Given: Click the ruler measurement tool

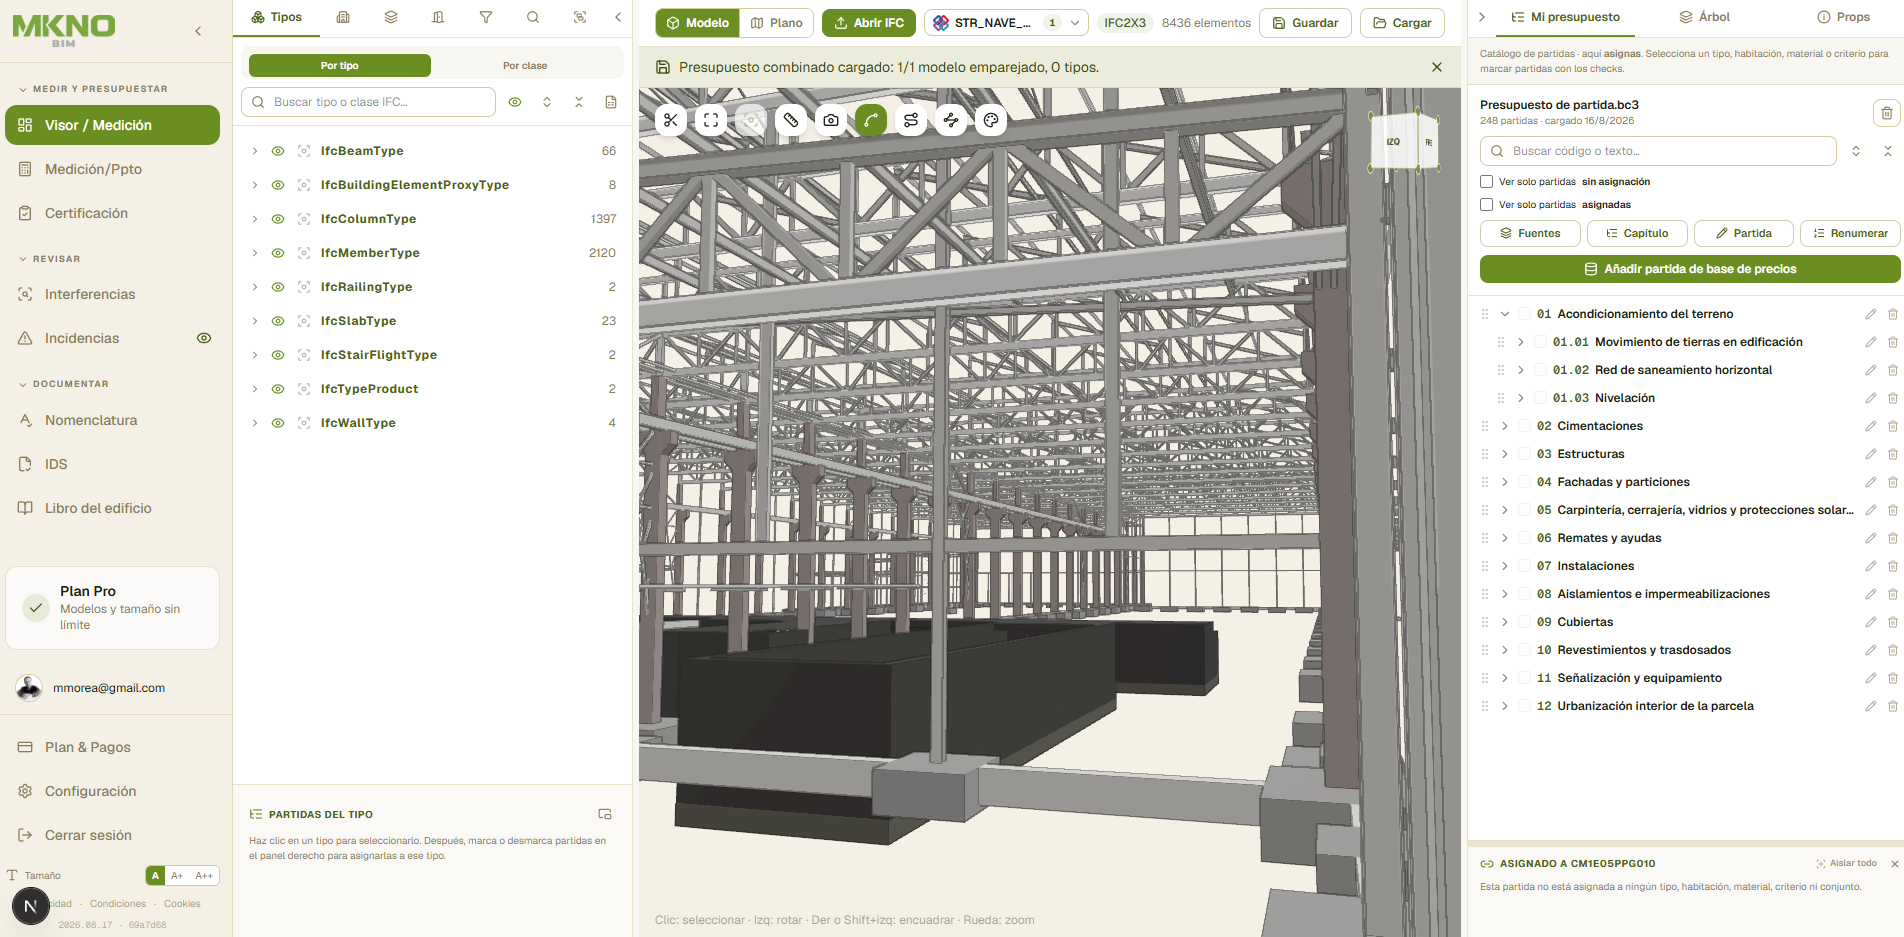Looking at the screenshot, I should point(791,120).
